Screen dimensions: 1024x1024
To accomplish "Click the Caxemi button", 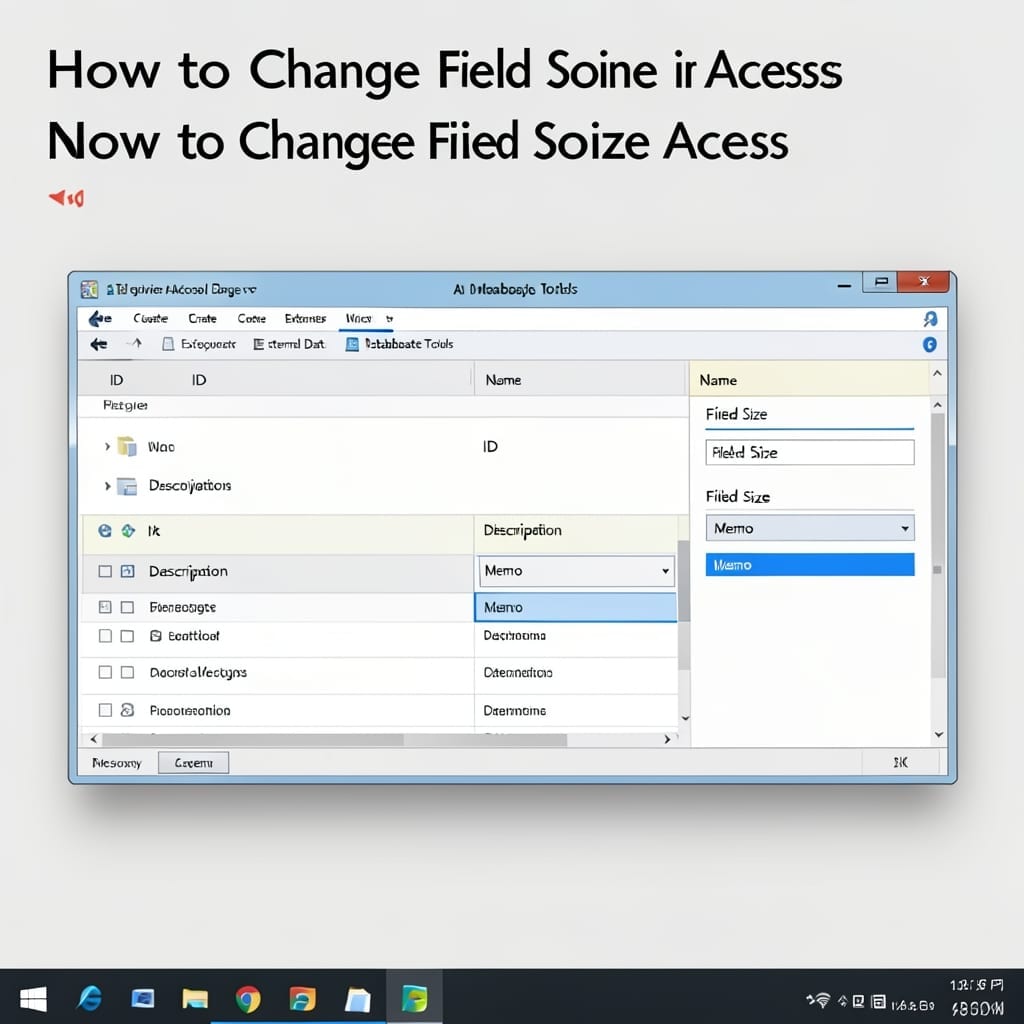I will click(x=193, y=763).
